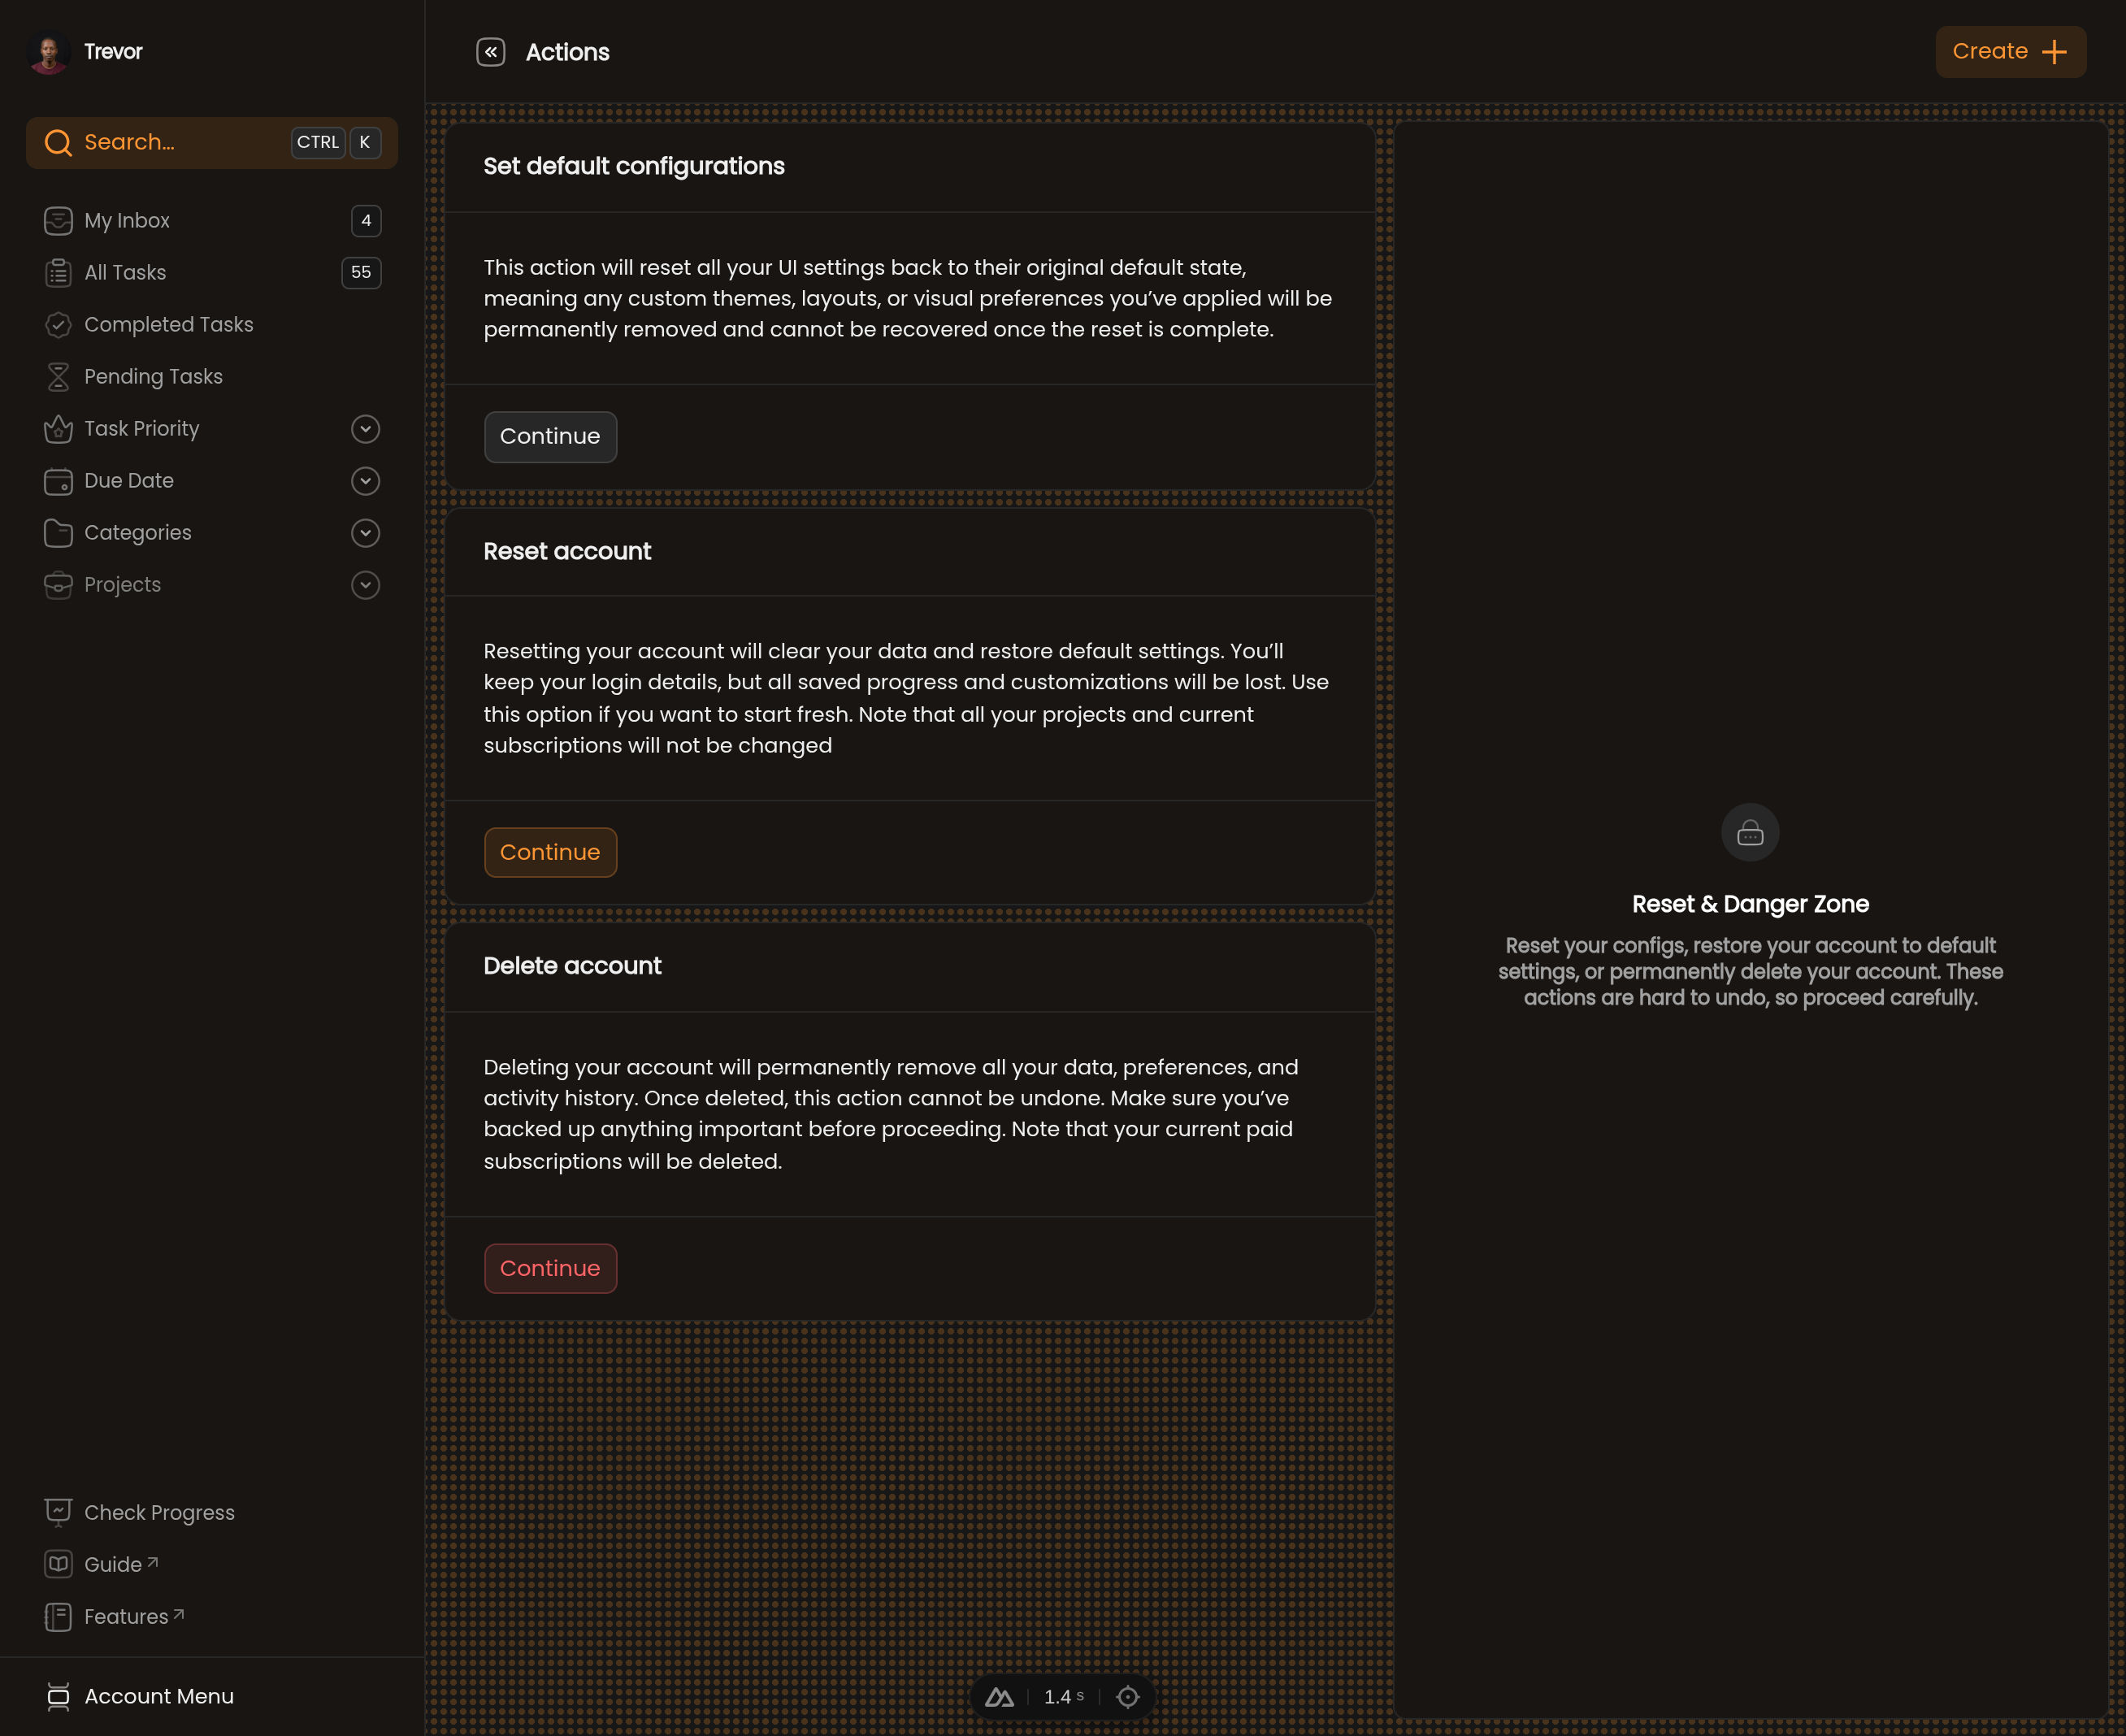2126x1736 pixels.
Task: Click red Continue under Delete account
Action: tap(550, 1269)
